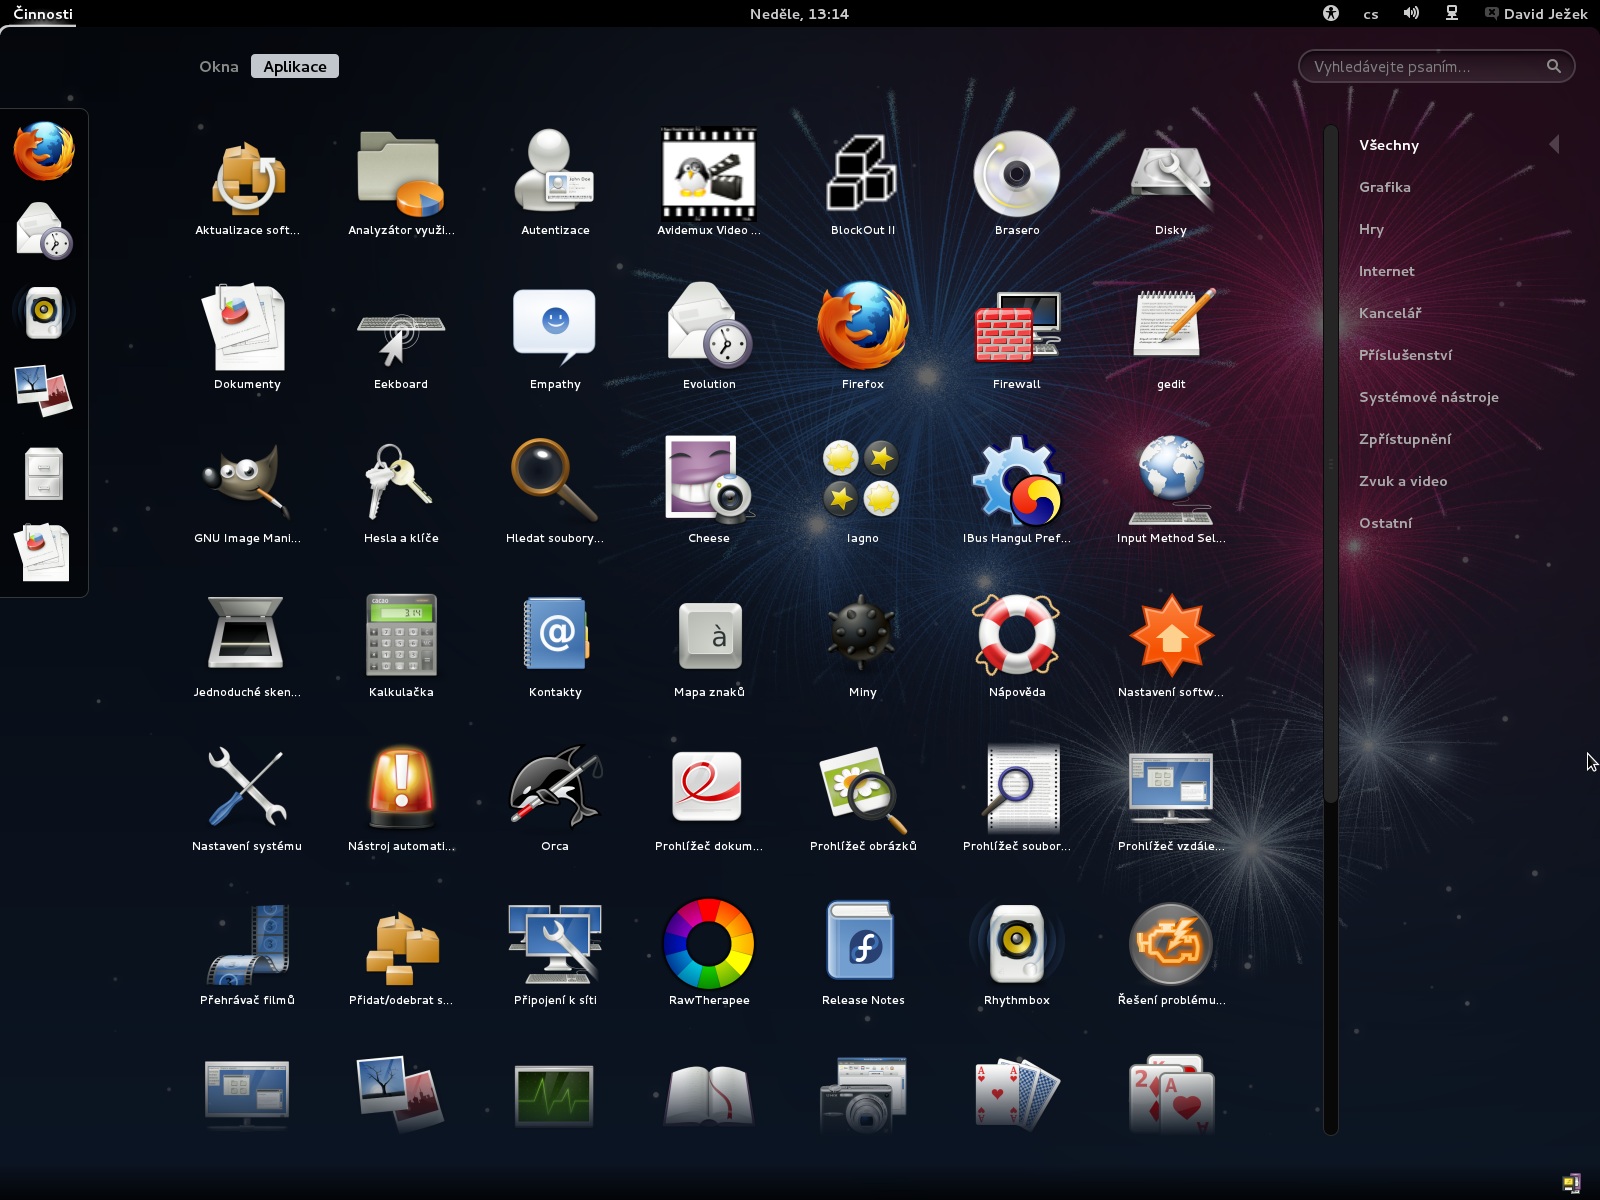Viewport: 1600px width, 1200px height.
Task: Open Mapa znaků character map
Action: (709, 636)
